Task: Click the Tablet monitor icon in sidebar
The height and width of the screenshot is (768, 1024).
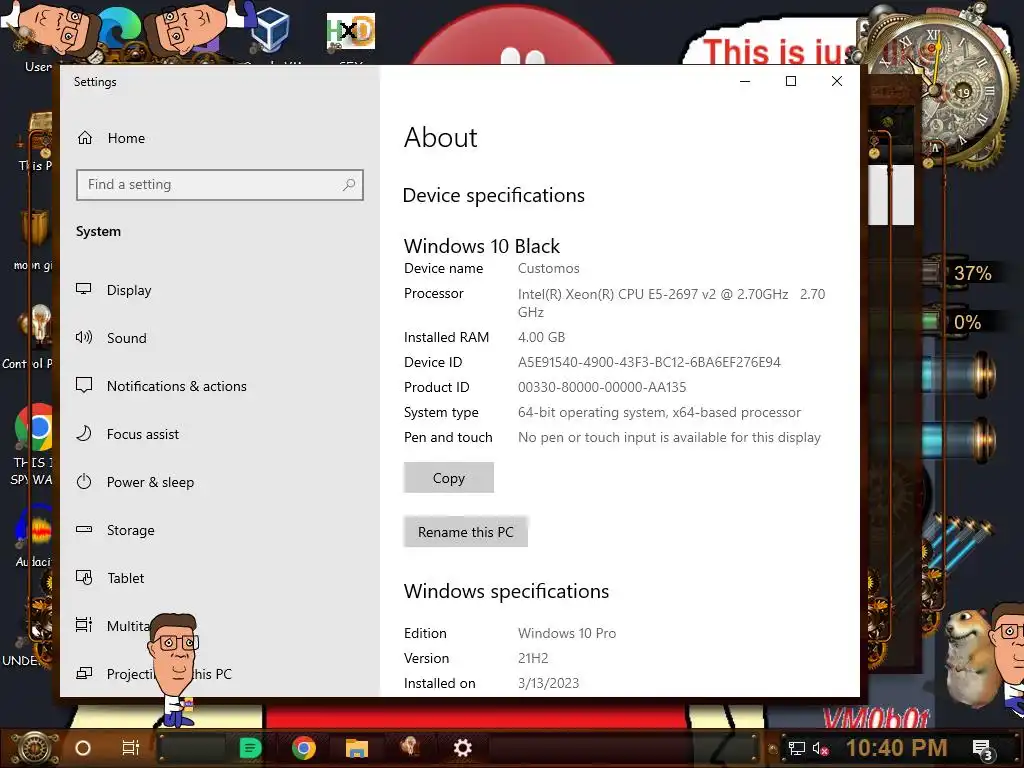Action: 84,578
